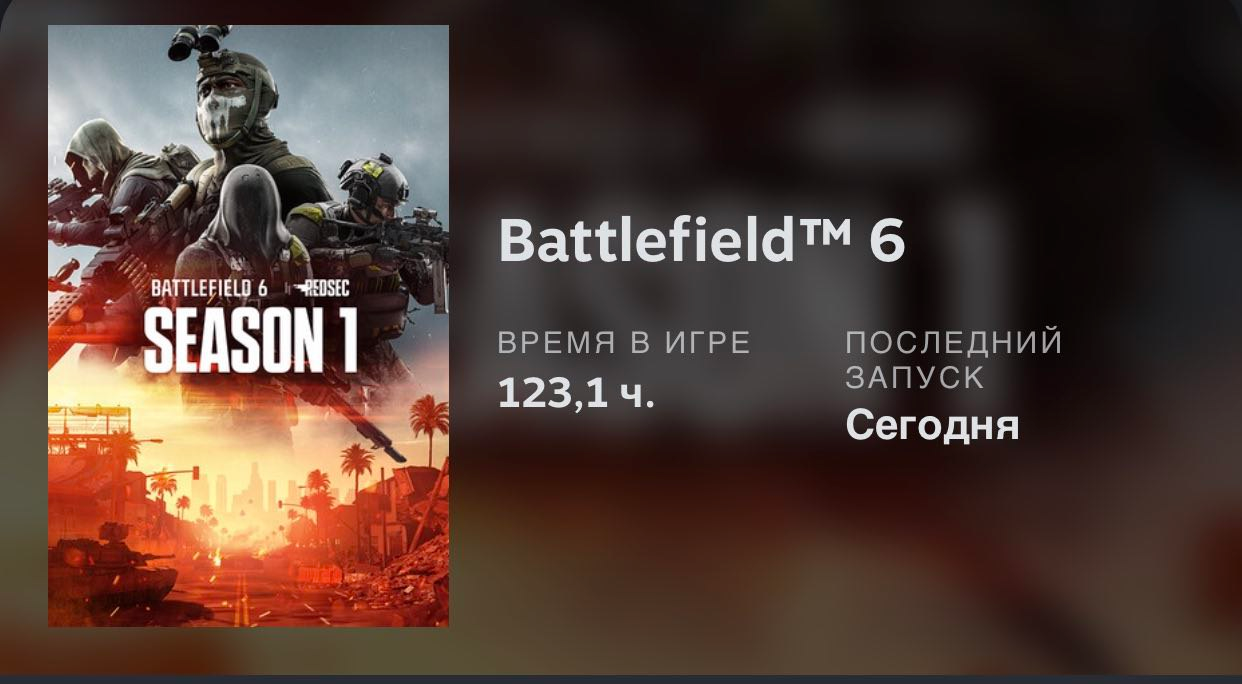Screen dimensions: 1242x684
Task: Click the Battlefield™ 6 game title
Action: tap(701, 242)
